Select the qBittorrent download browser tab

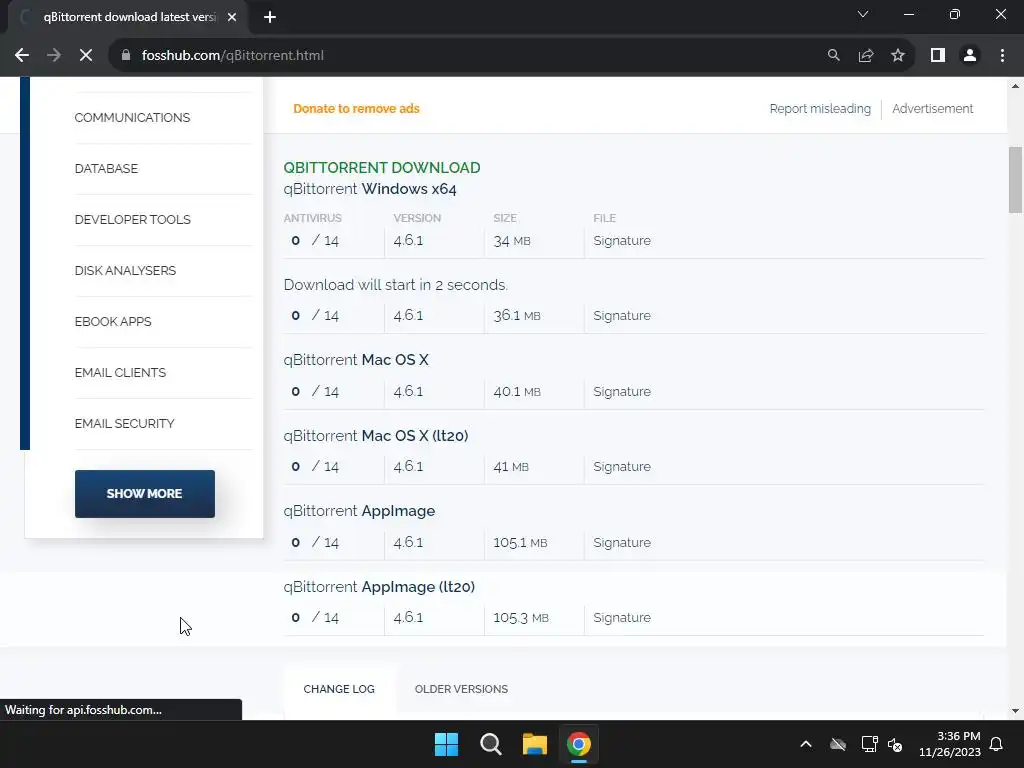point(129,17)
